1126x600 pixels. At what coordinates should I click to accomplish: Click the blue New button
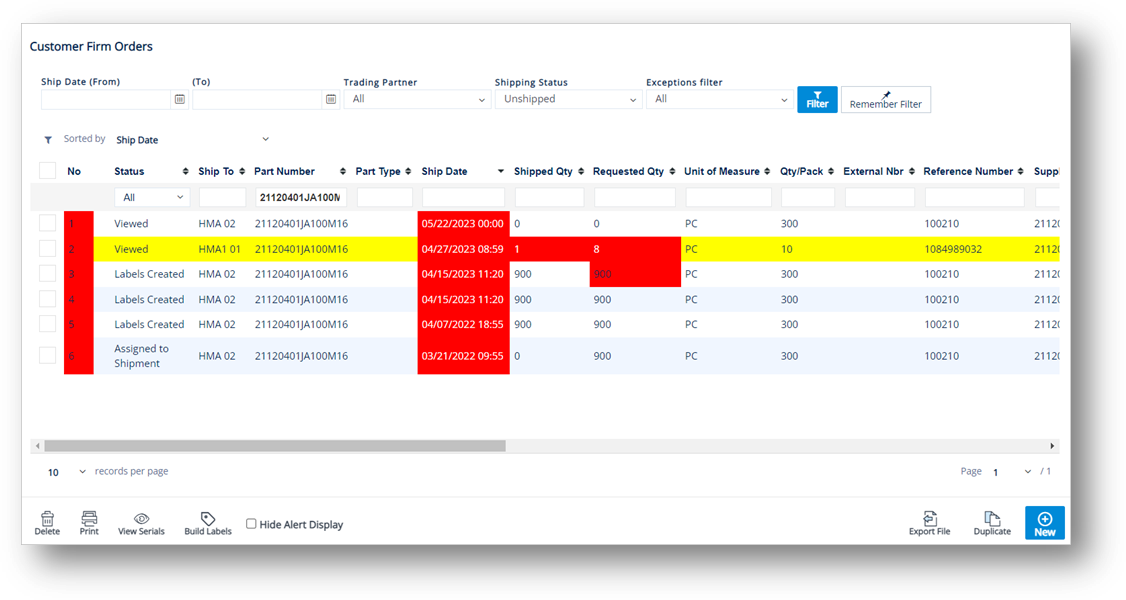[1044, 523]
